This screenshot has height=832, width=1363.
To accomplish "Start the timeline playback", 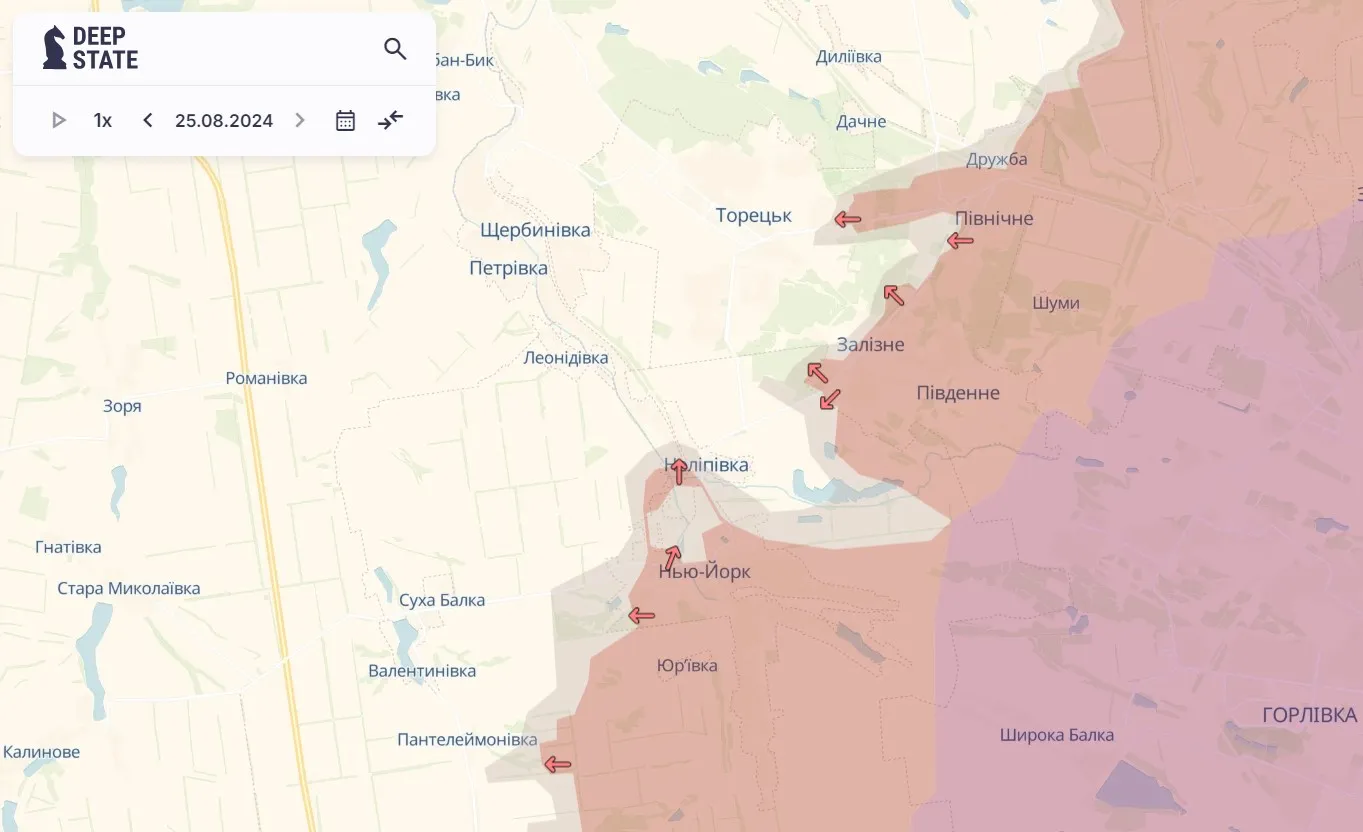I will pyautogui.click(x=58, y=120).
